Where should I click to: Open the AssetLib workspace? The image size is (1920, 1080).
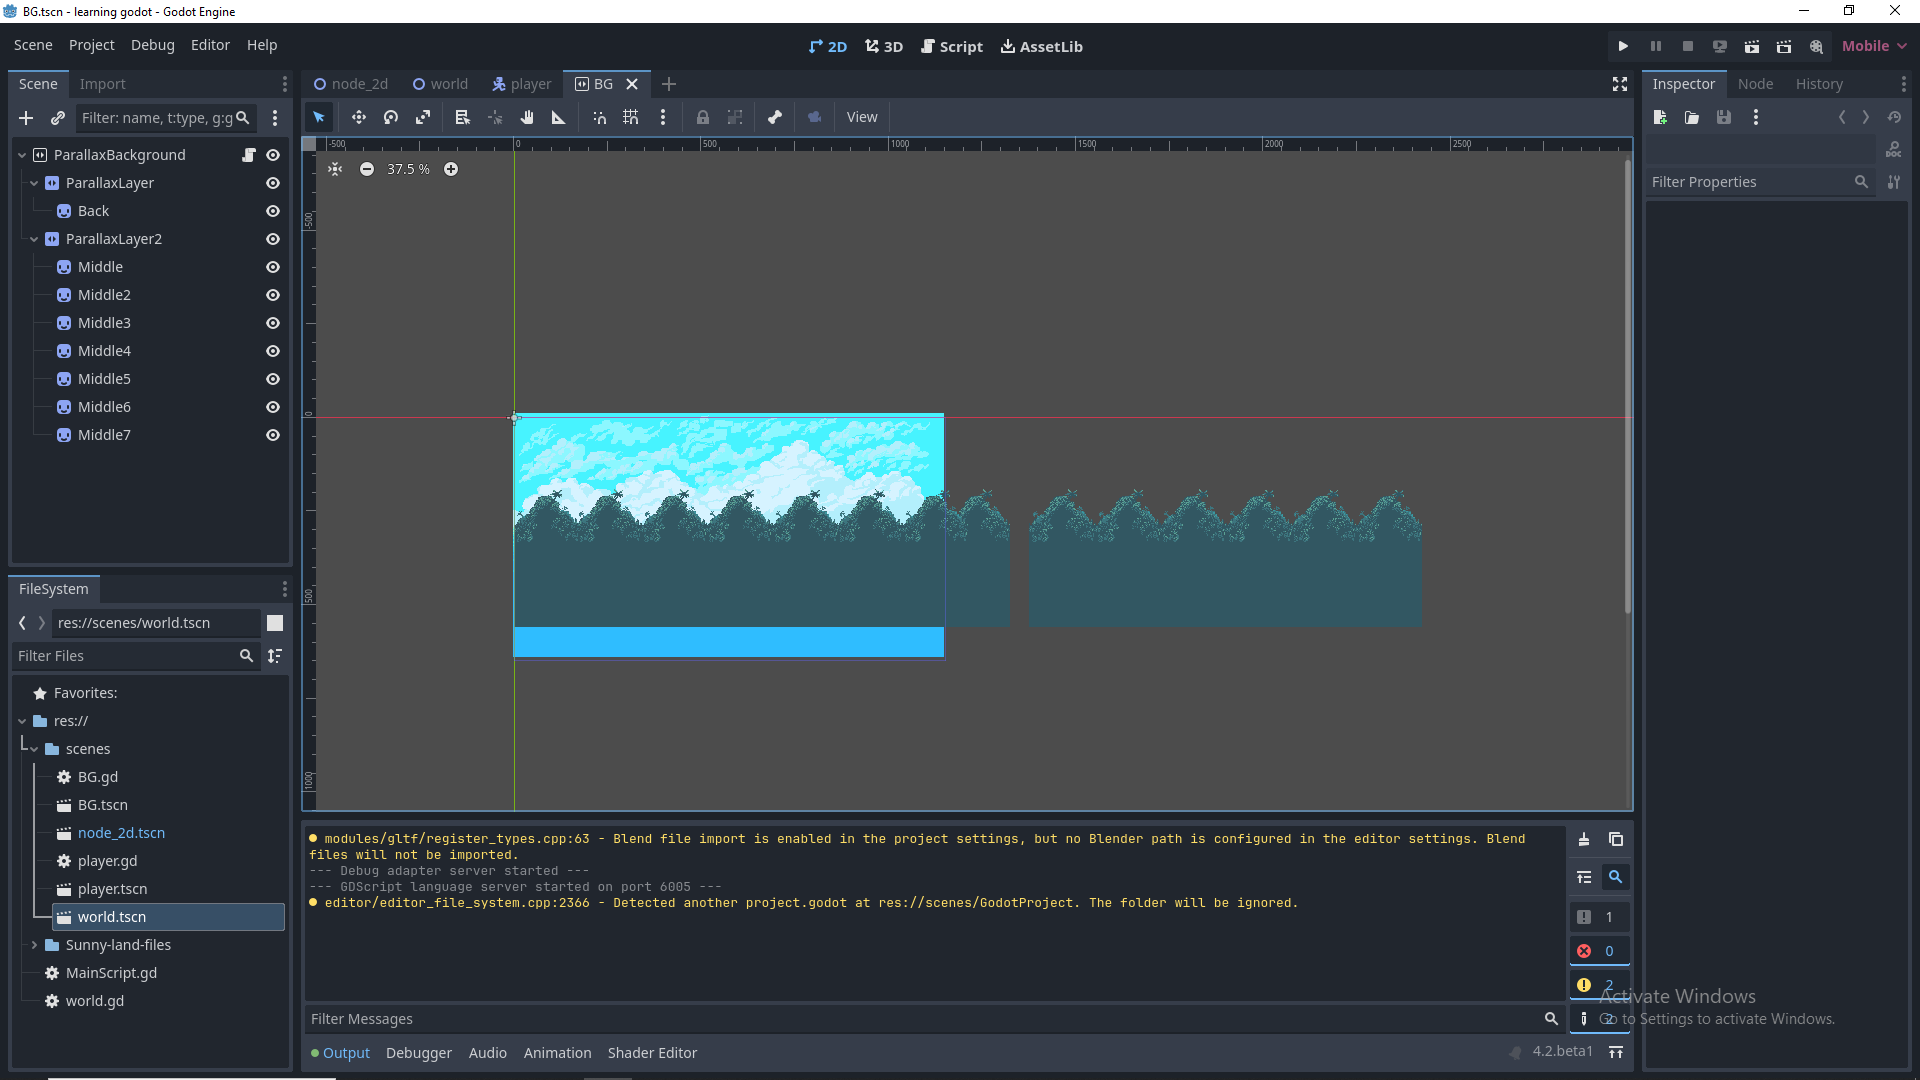[1042, 46]
